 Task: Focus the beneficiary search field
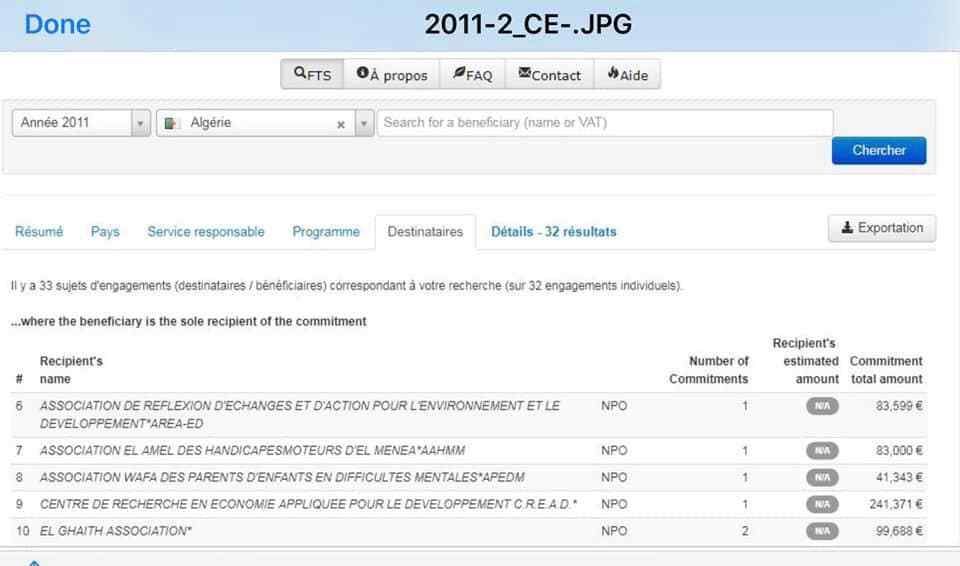tap(604, 123)
